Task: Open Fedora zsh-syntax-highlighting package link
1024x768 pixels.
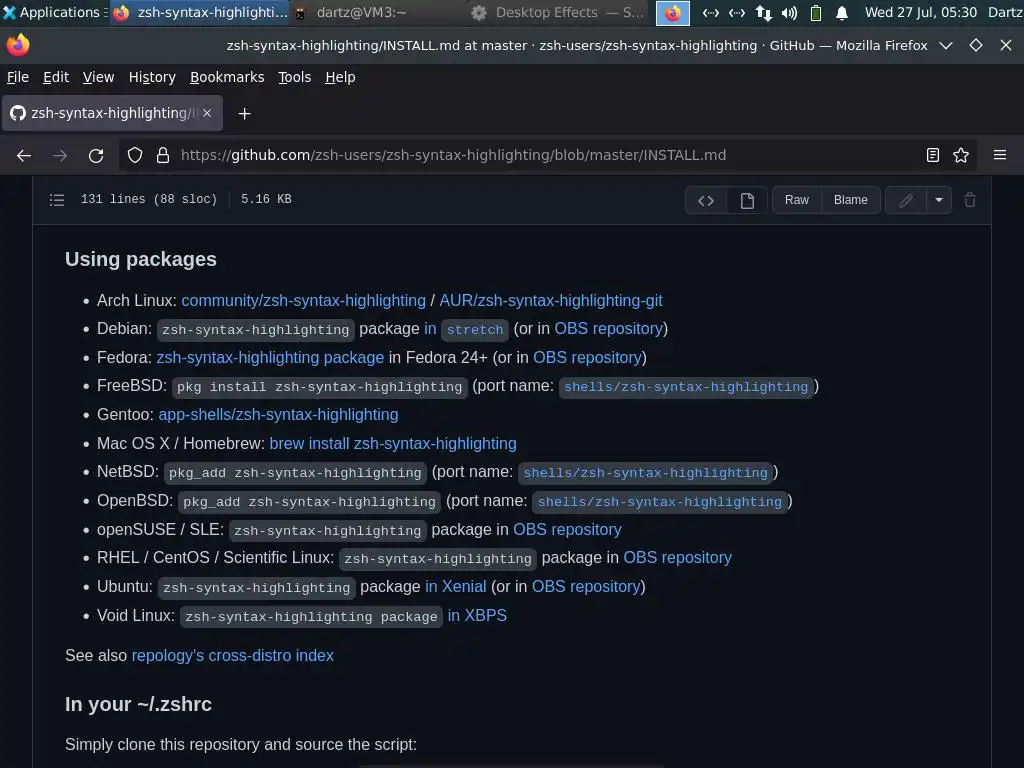Action: point(270,358)
